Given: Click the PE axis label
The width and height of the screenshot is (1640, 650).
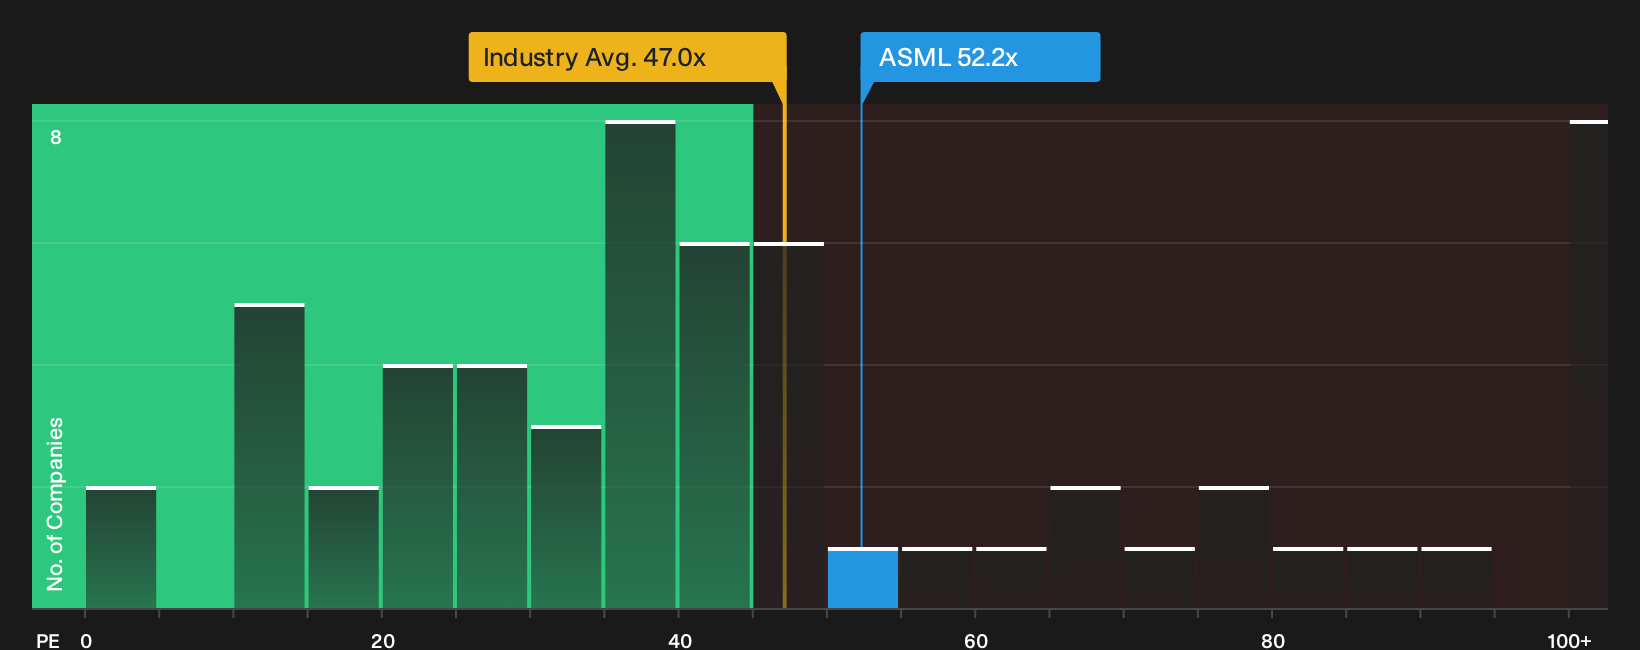Looking at the screenshot, I should pos(48,640).
